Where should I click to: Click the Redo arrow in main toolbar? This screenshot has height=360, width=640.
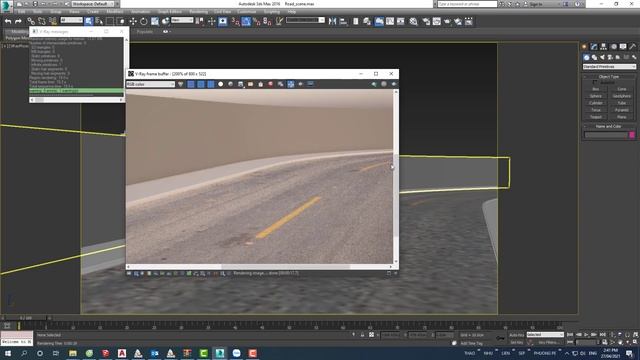[x=18, y=21]
